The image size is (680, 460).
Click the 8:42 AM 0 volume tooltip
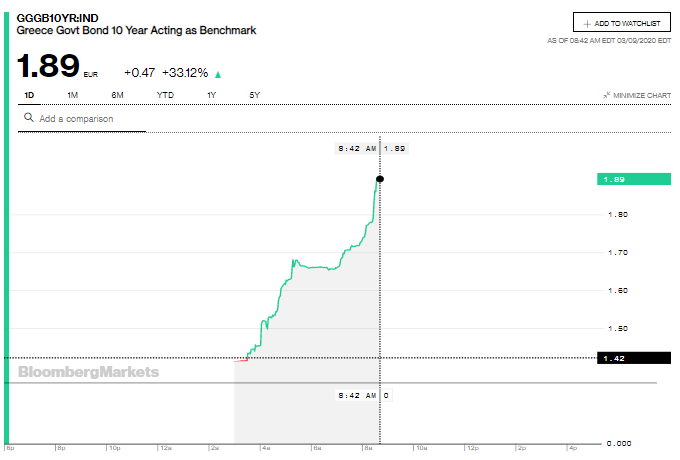[362, 395]
